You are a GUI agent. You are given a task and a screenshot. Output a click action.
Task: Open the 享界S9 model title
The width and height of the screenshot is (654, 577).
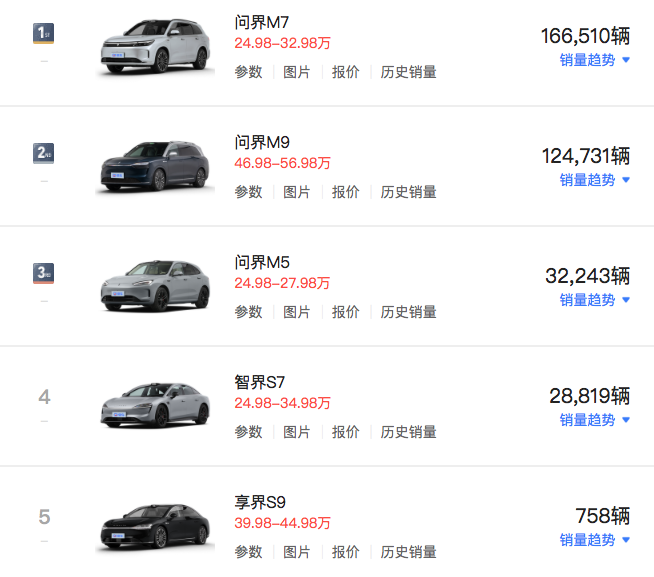pyautogui.click(x=260, y=502)
